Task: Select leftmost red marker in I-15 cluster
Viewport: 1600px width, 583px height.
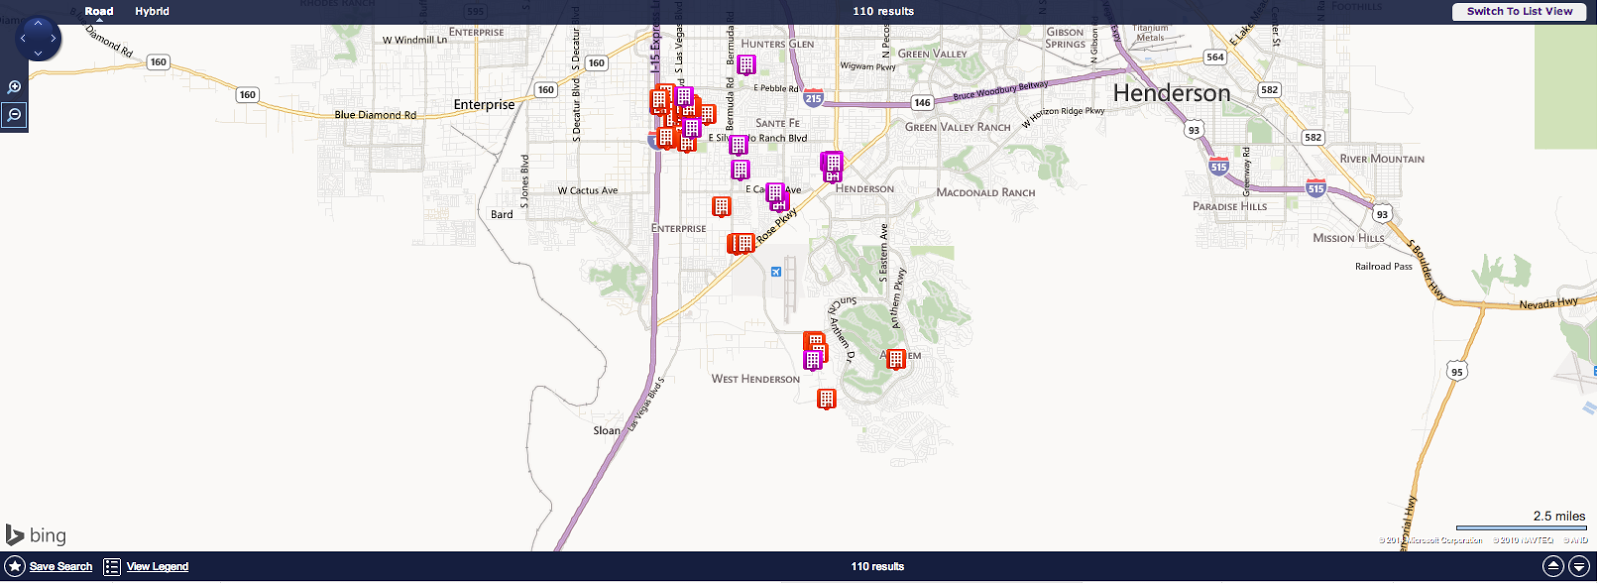Action: 658,100
